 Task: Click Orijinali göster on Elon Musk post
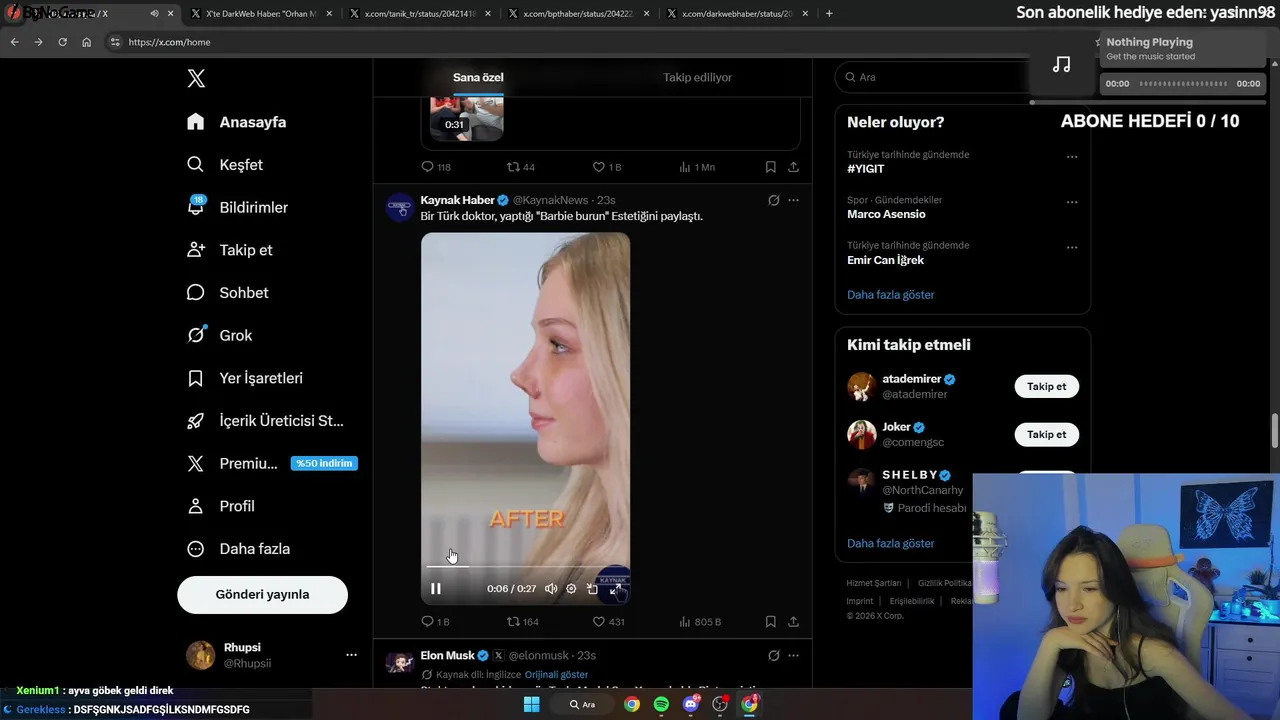coord(556,675)
